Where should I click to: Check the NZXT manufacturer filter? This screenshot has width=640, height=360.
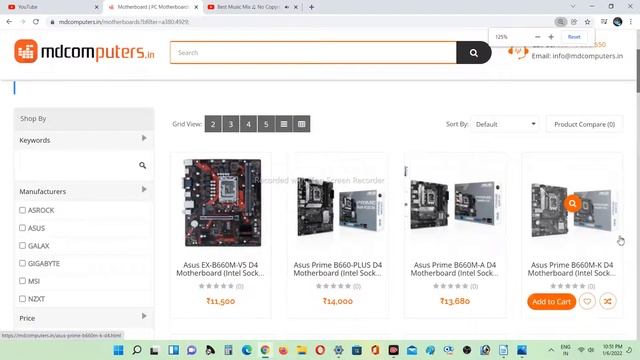click(x=22, y=299)
